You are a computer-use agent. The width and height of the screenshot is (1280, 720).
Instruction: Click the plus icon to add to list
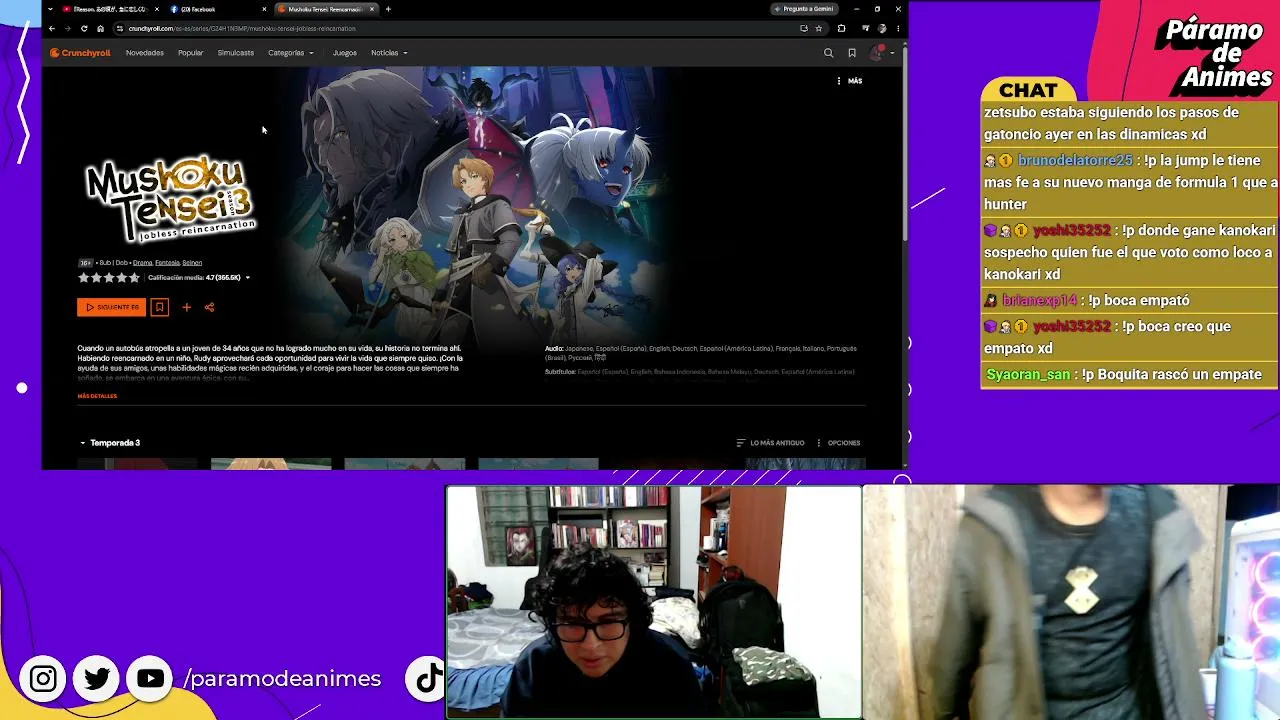pyautogui.click(x=186, y=307)
